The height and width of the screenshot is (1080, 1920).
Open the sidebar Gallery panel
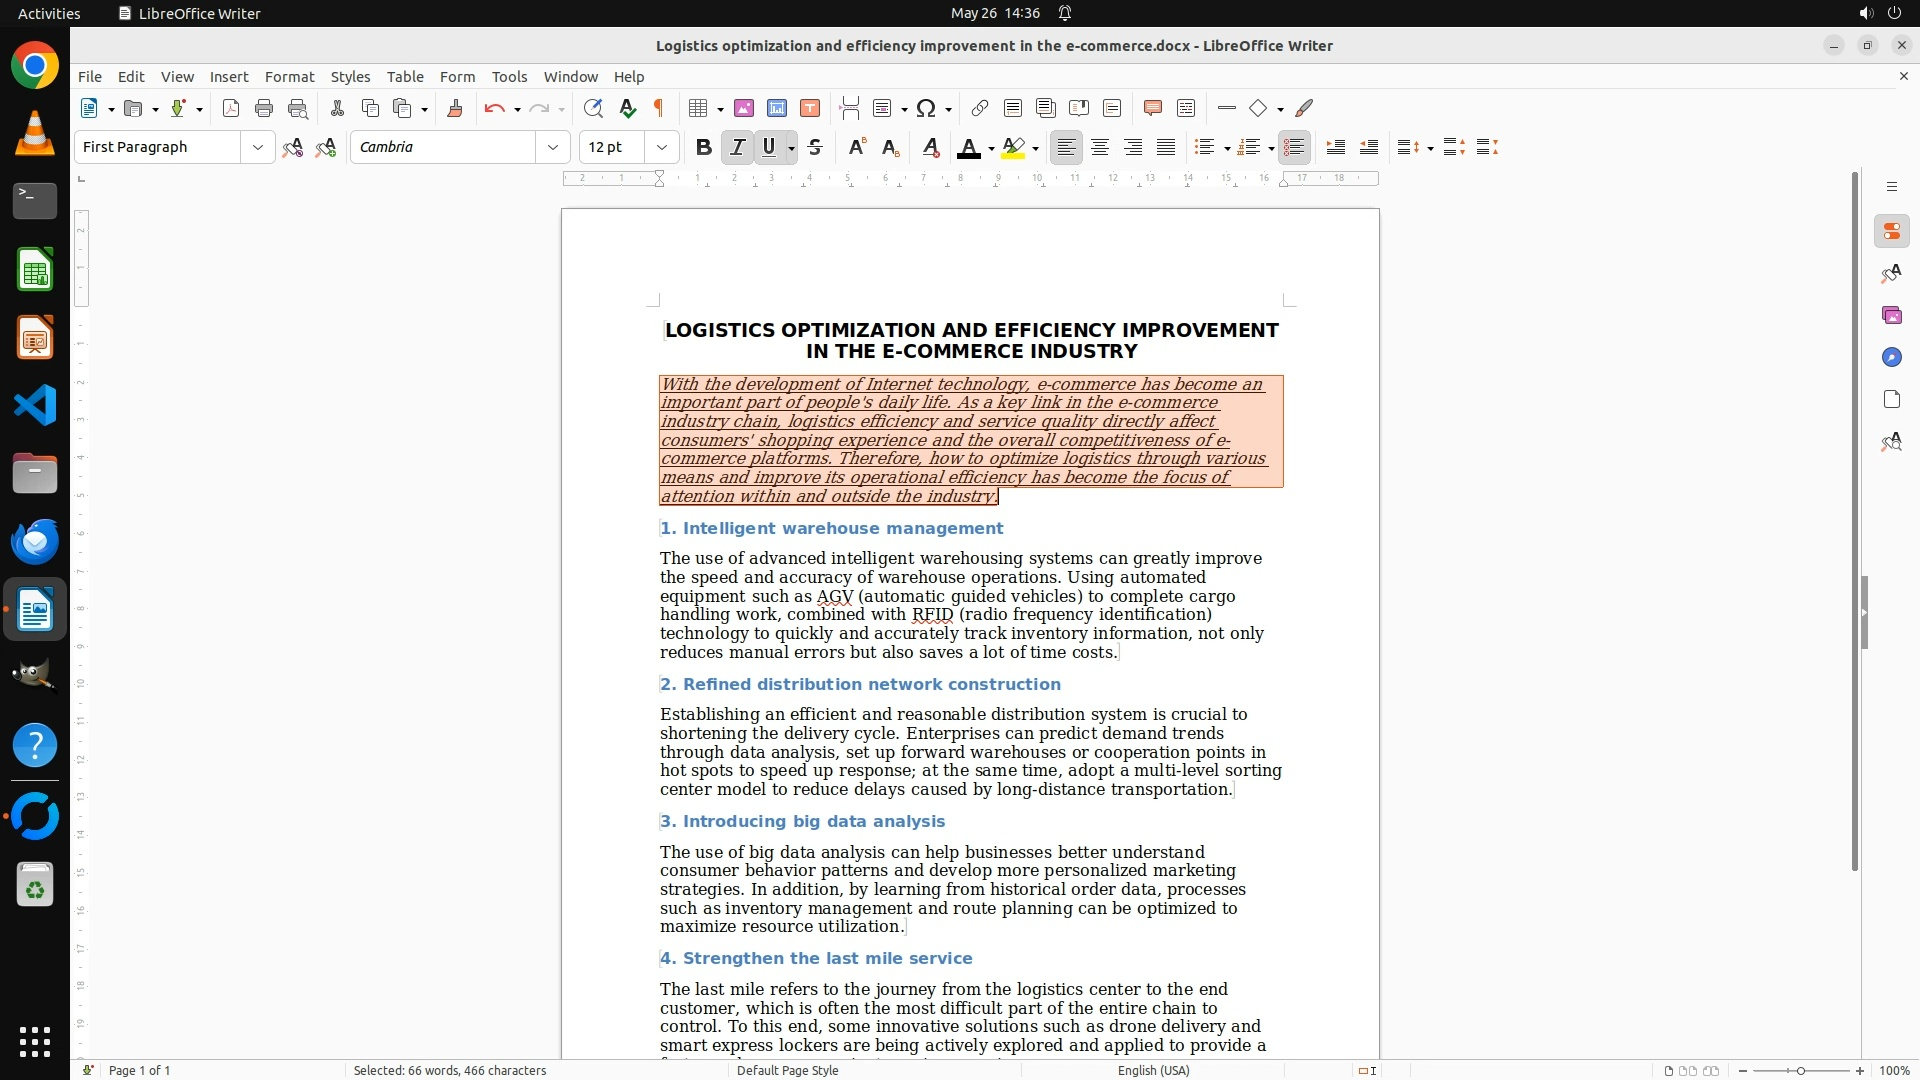[1891, 315]
